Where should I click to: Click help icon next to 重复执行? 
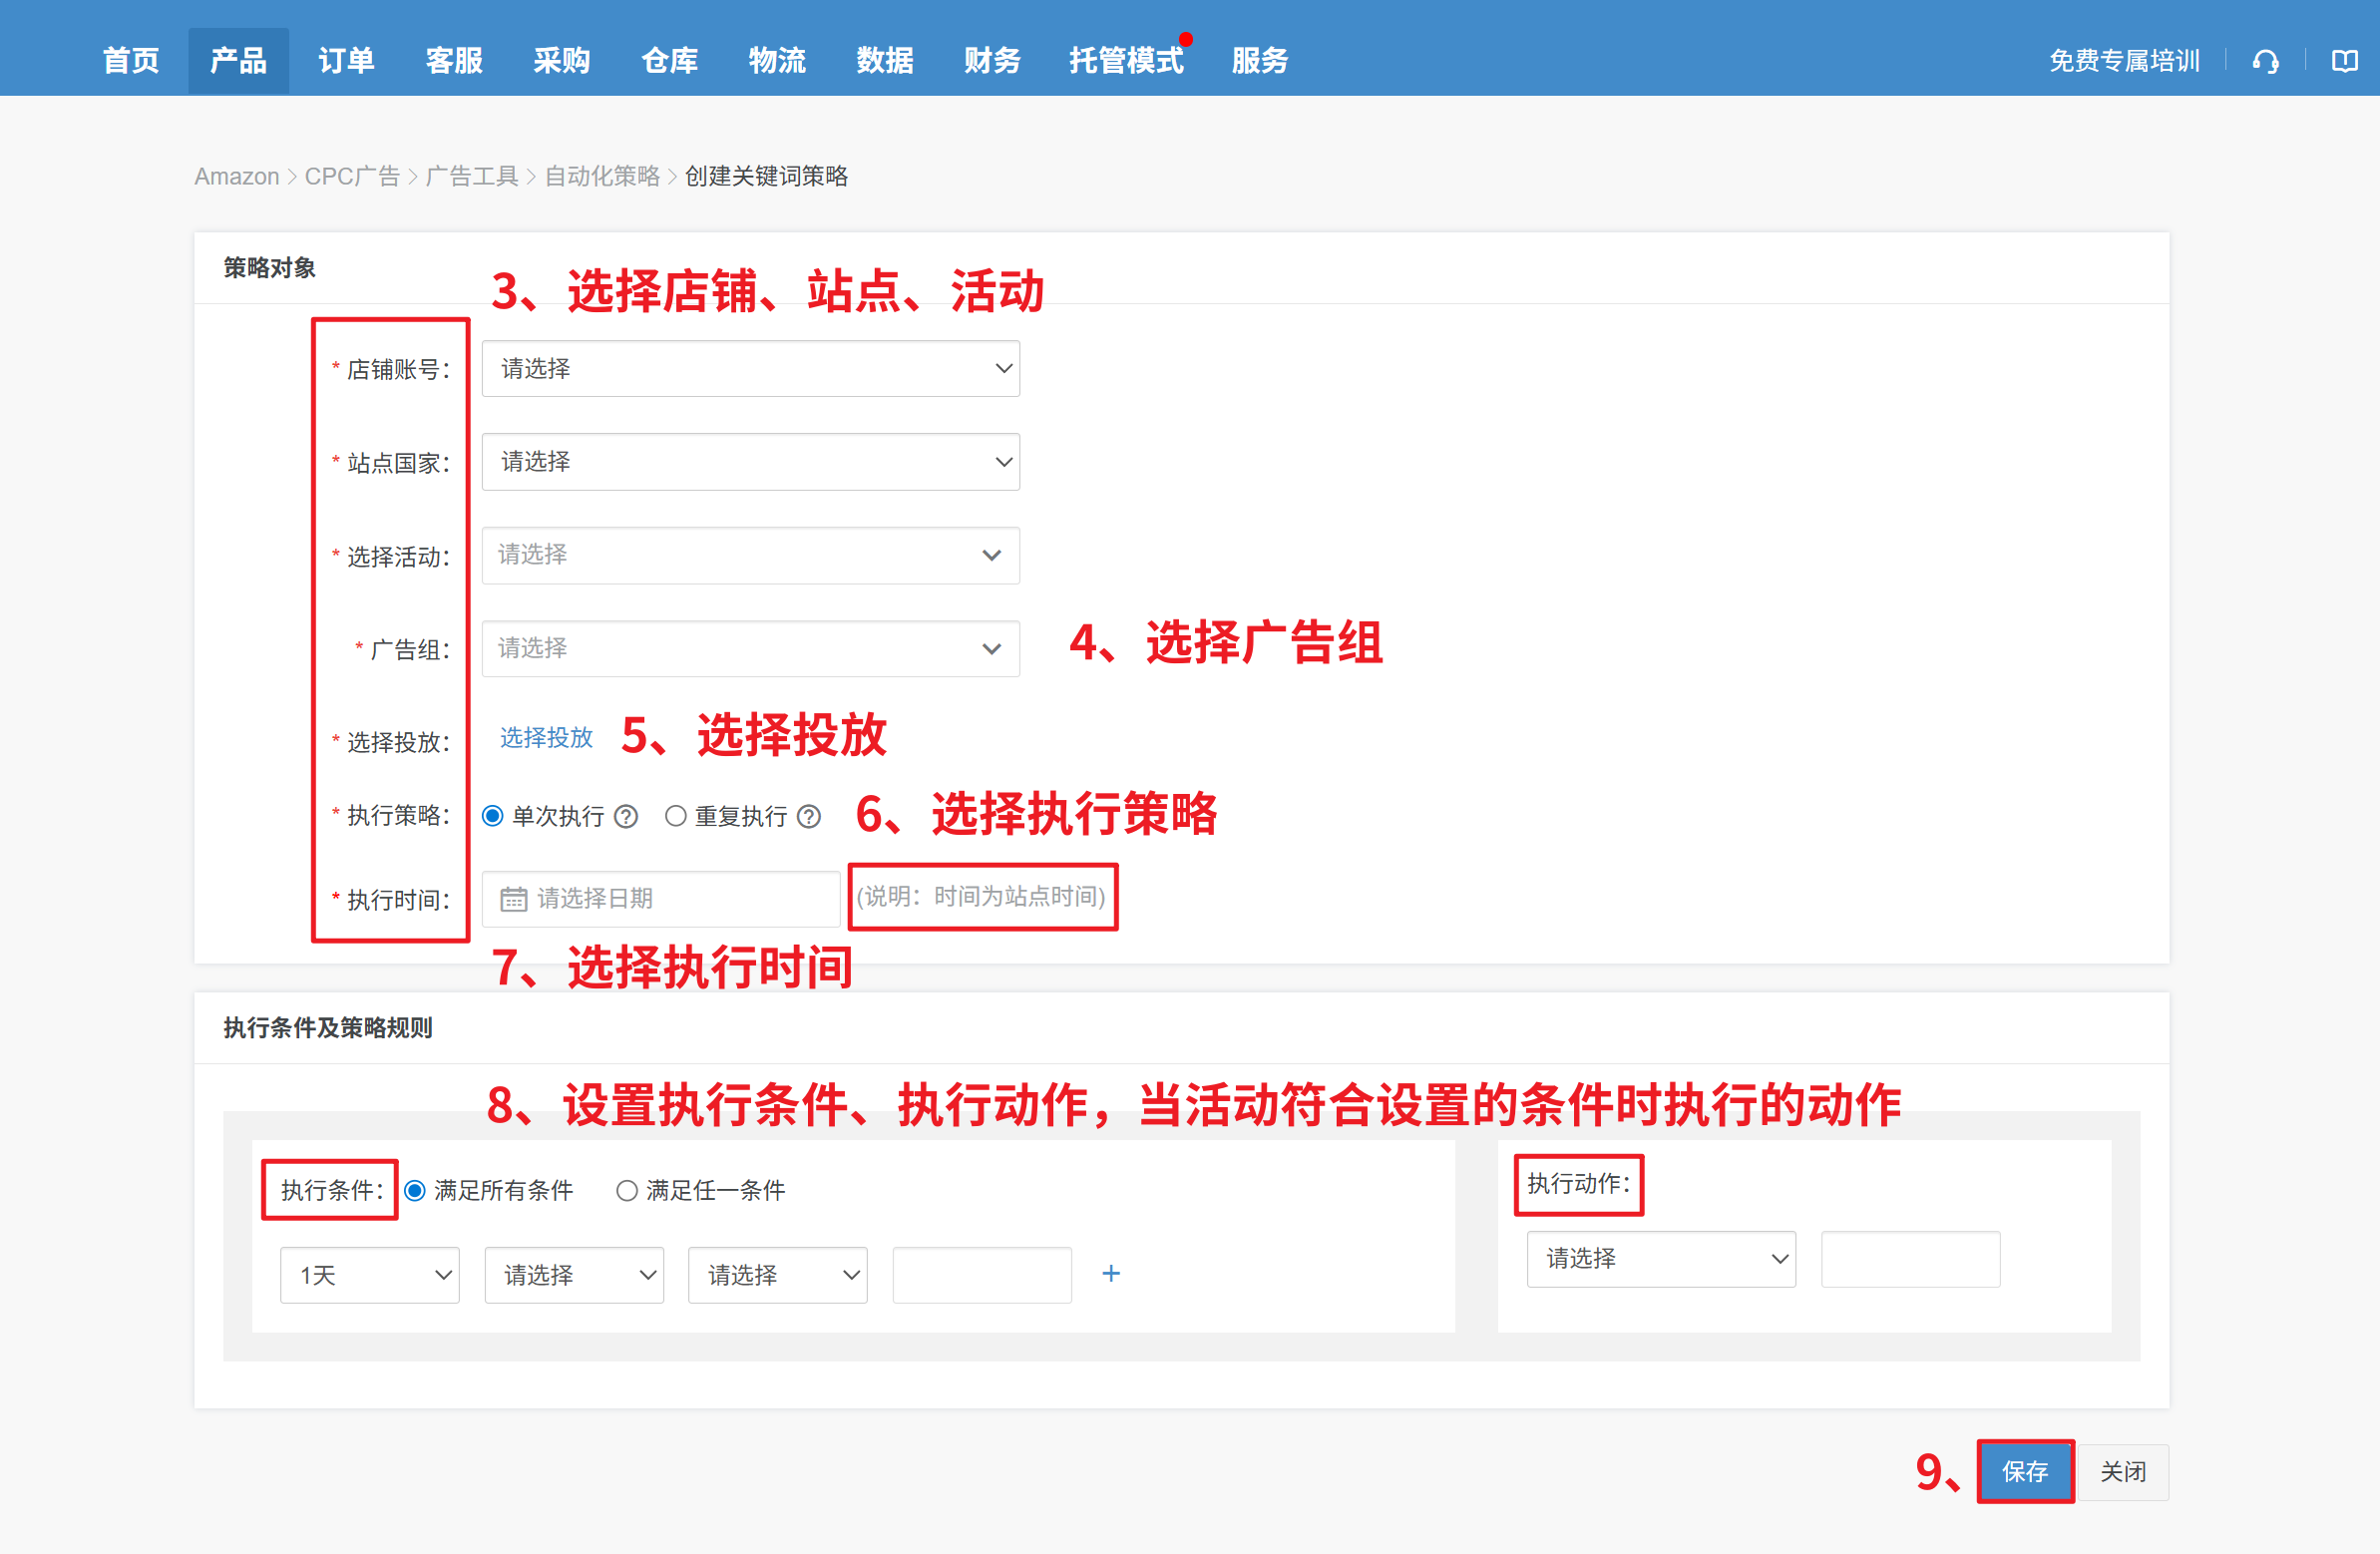click(x=809, y=817)
